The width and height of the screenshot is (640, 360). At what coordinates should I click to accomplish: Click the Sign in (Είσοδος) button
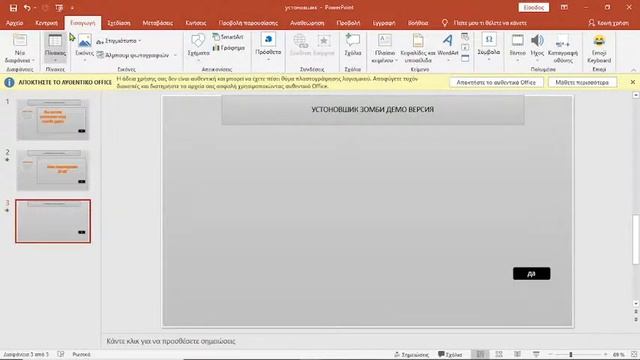pos(533,7)
